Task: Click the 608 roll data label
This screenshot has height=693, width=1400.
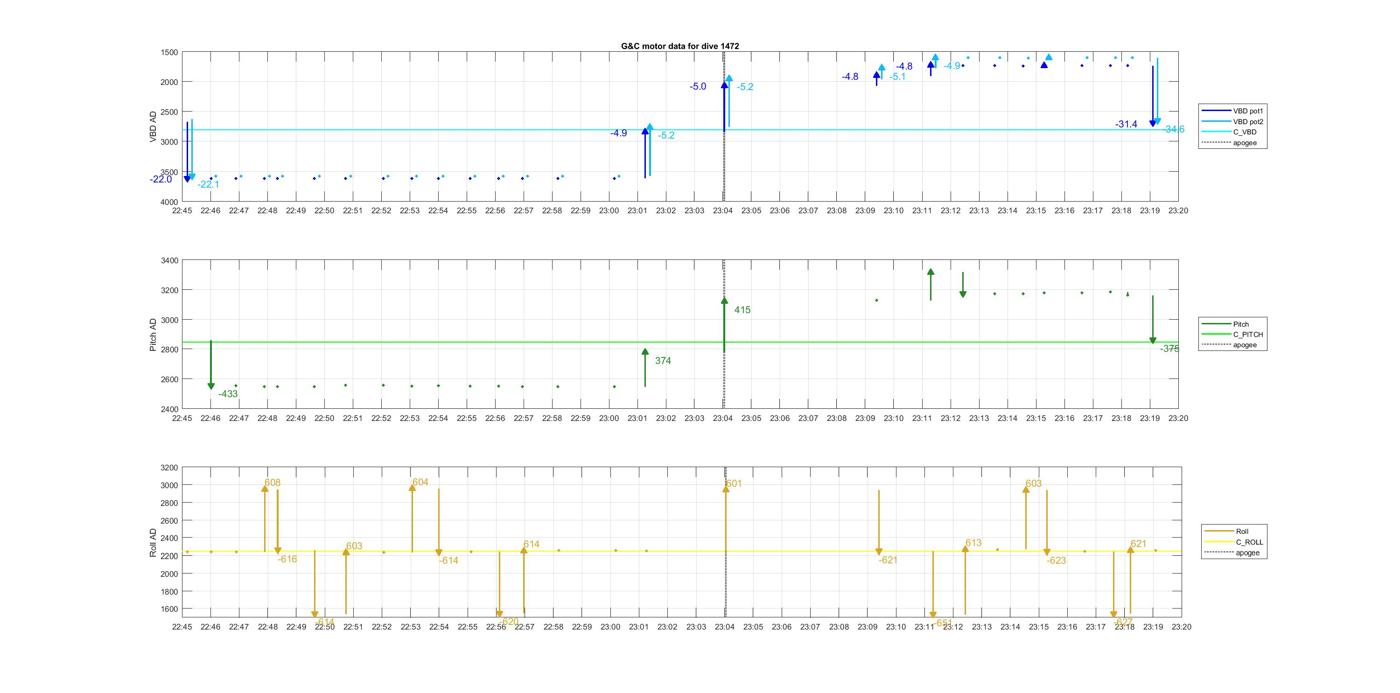Action: click(272, 483)
